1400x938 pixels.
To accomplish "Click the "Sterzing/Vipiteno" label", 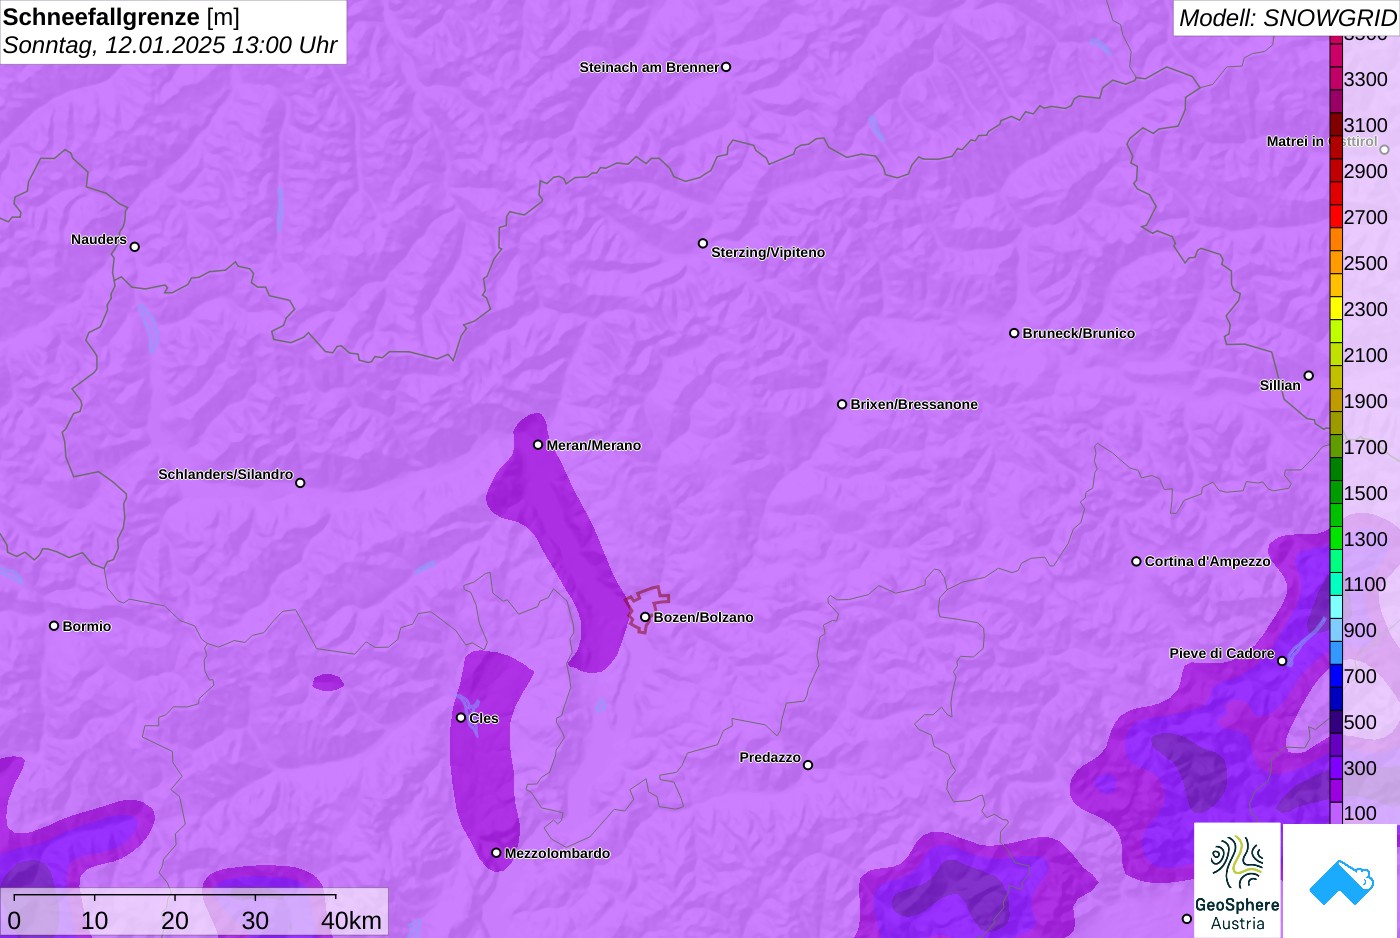I will pos(768,252).
